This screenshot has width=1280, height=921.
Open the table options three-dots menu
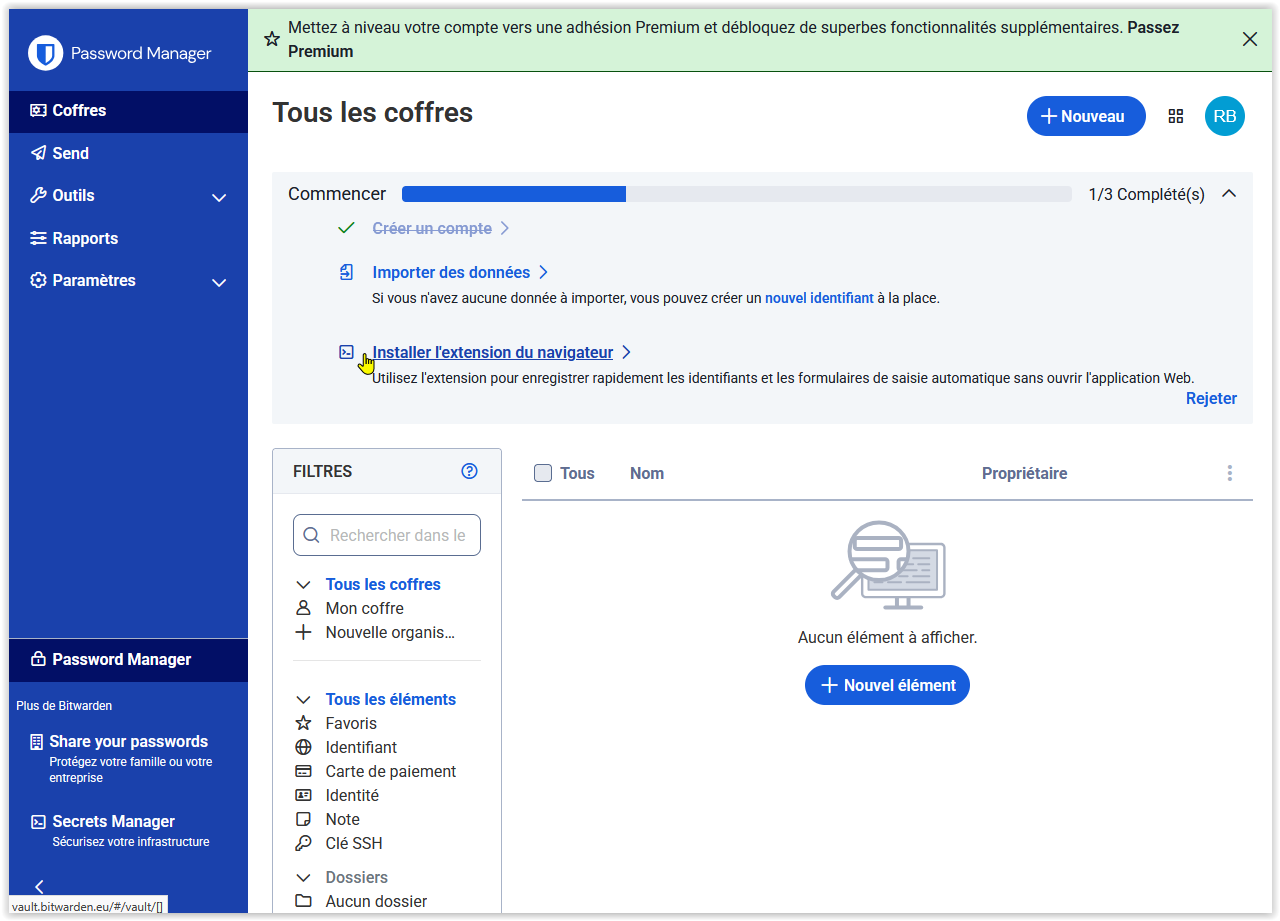pos(1229,473)
